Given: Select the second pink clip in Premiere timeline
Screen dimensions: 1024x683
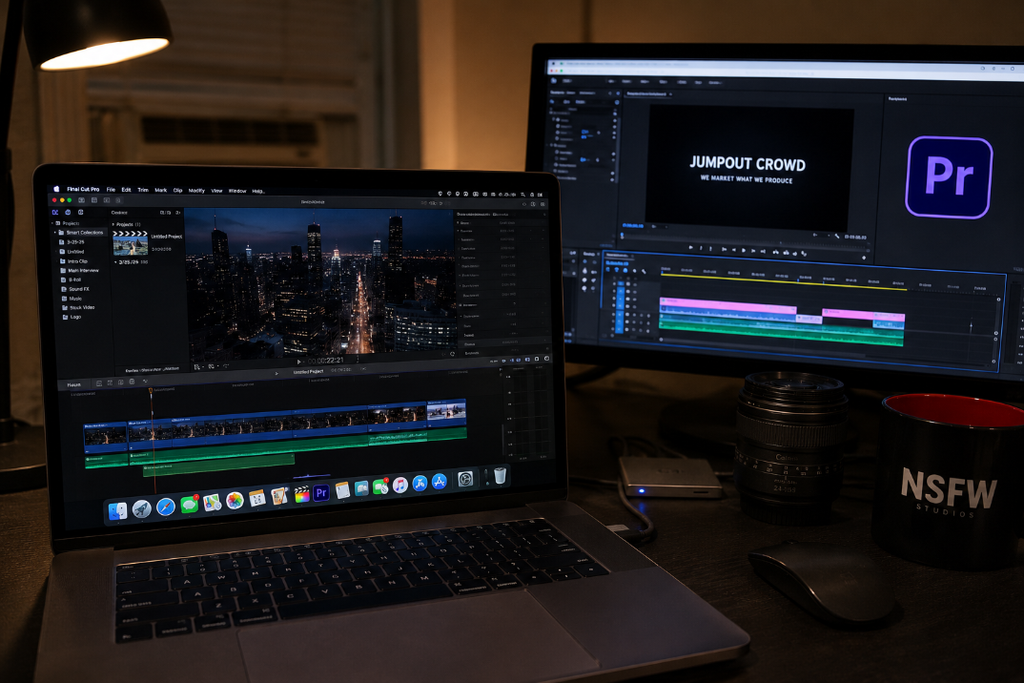Looking at the screenshot, I should pyautogui.click(x=863, y=314).
